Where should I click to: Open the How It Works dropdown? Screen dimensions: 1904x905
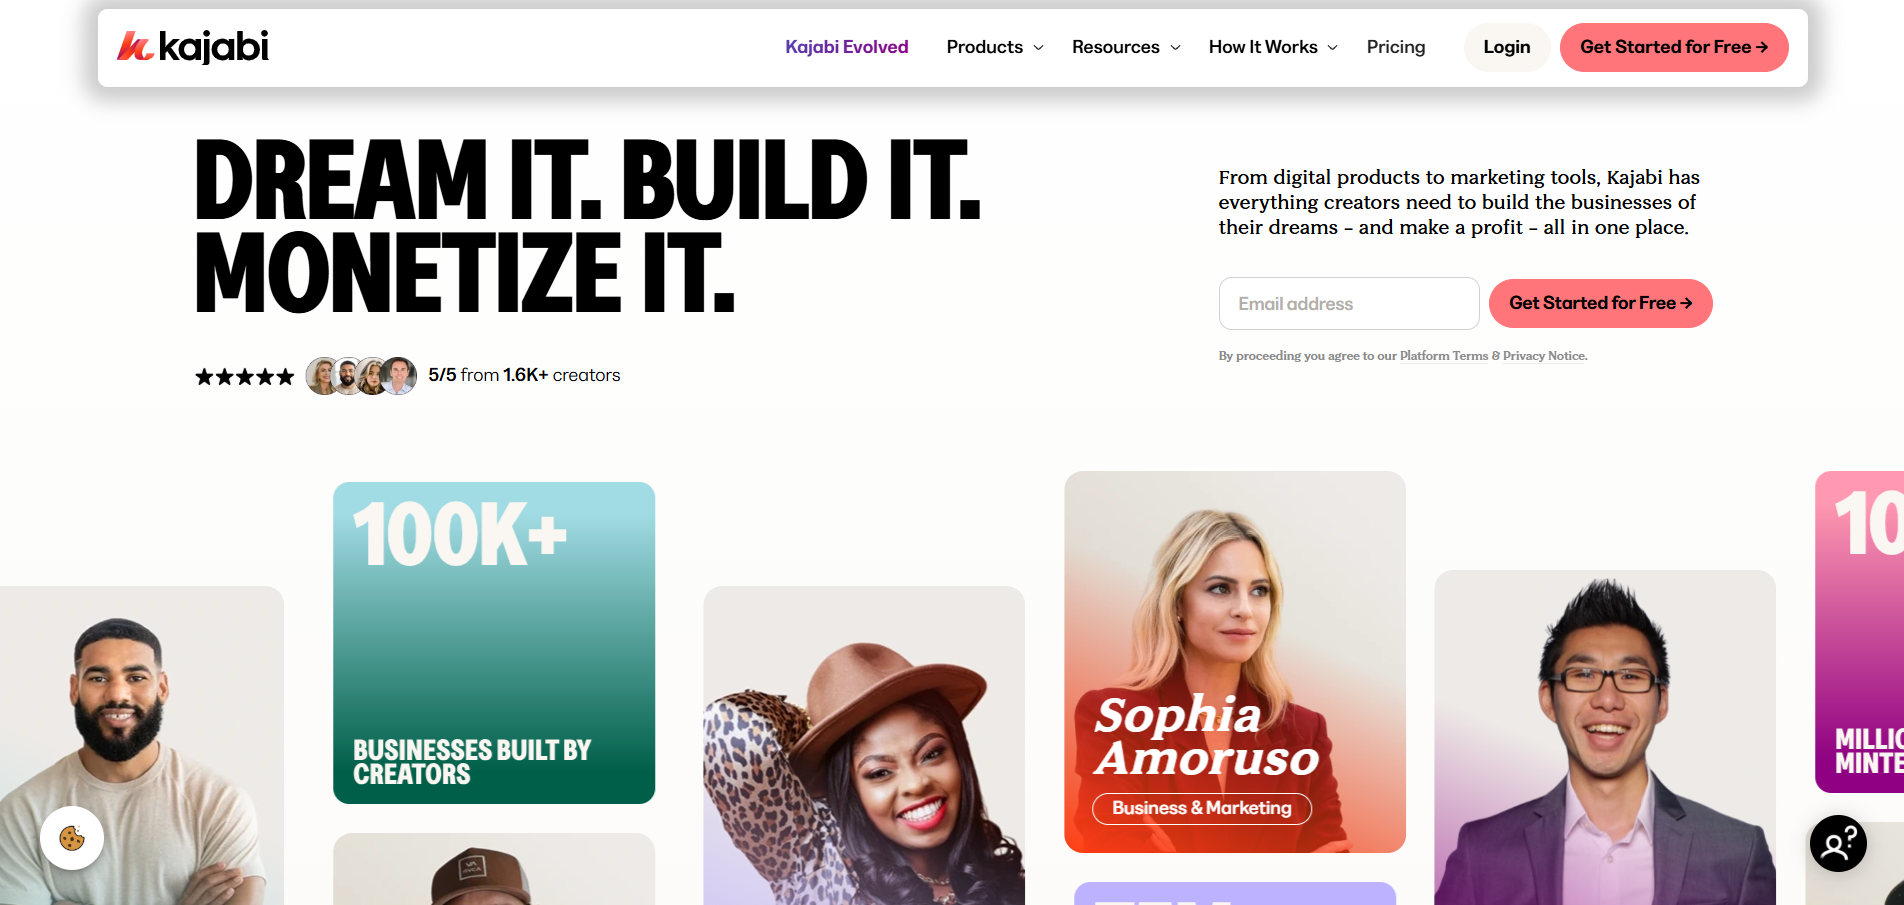(1273, 47)
